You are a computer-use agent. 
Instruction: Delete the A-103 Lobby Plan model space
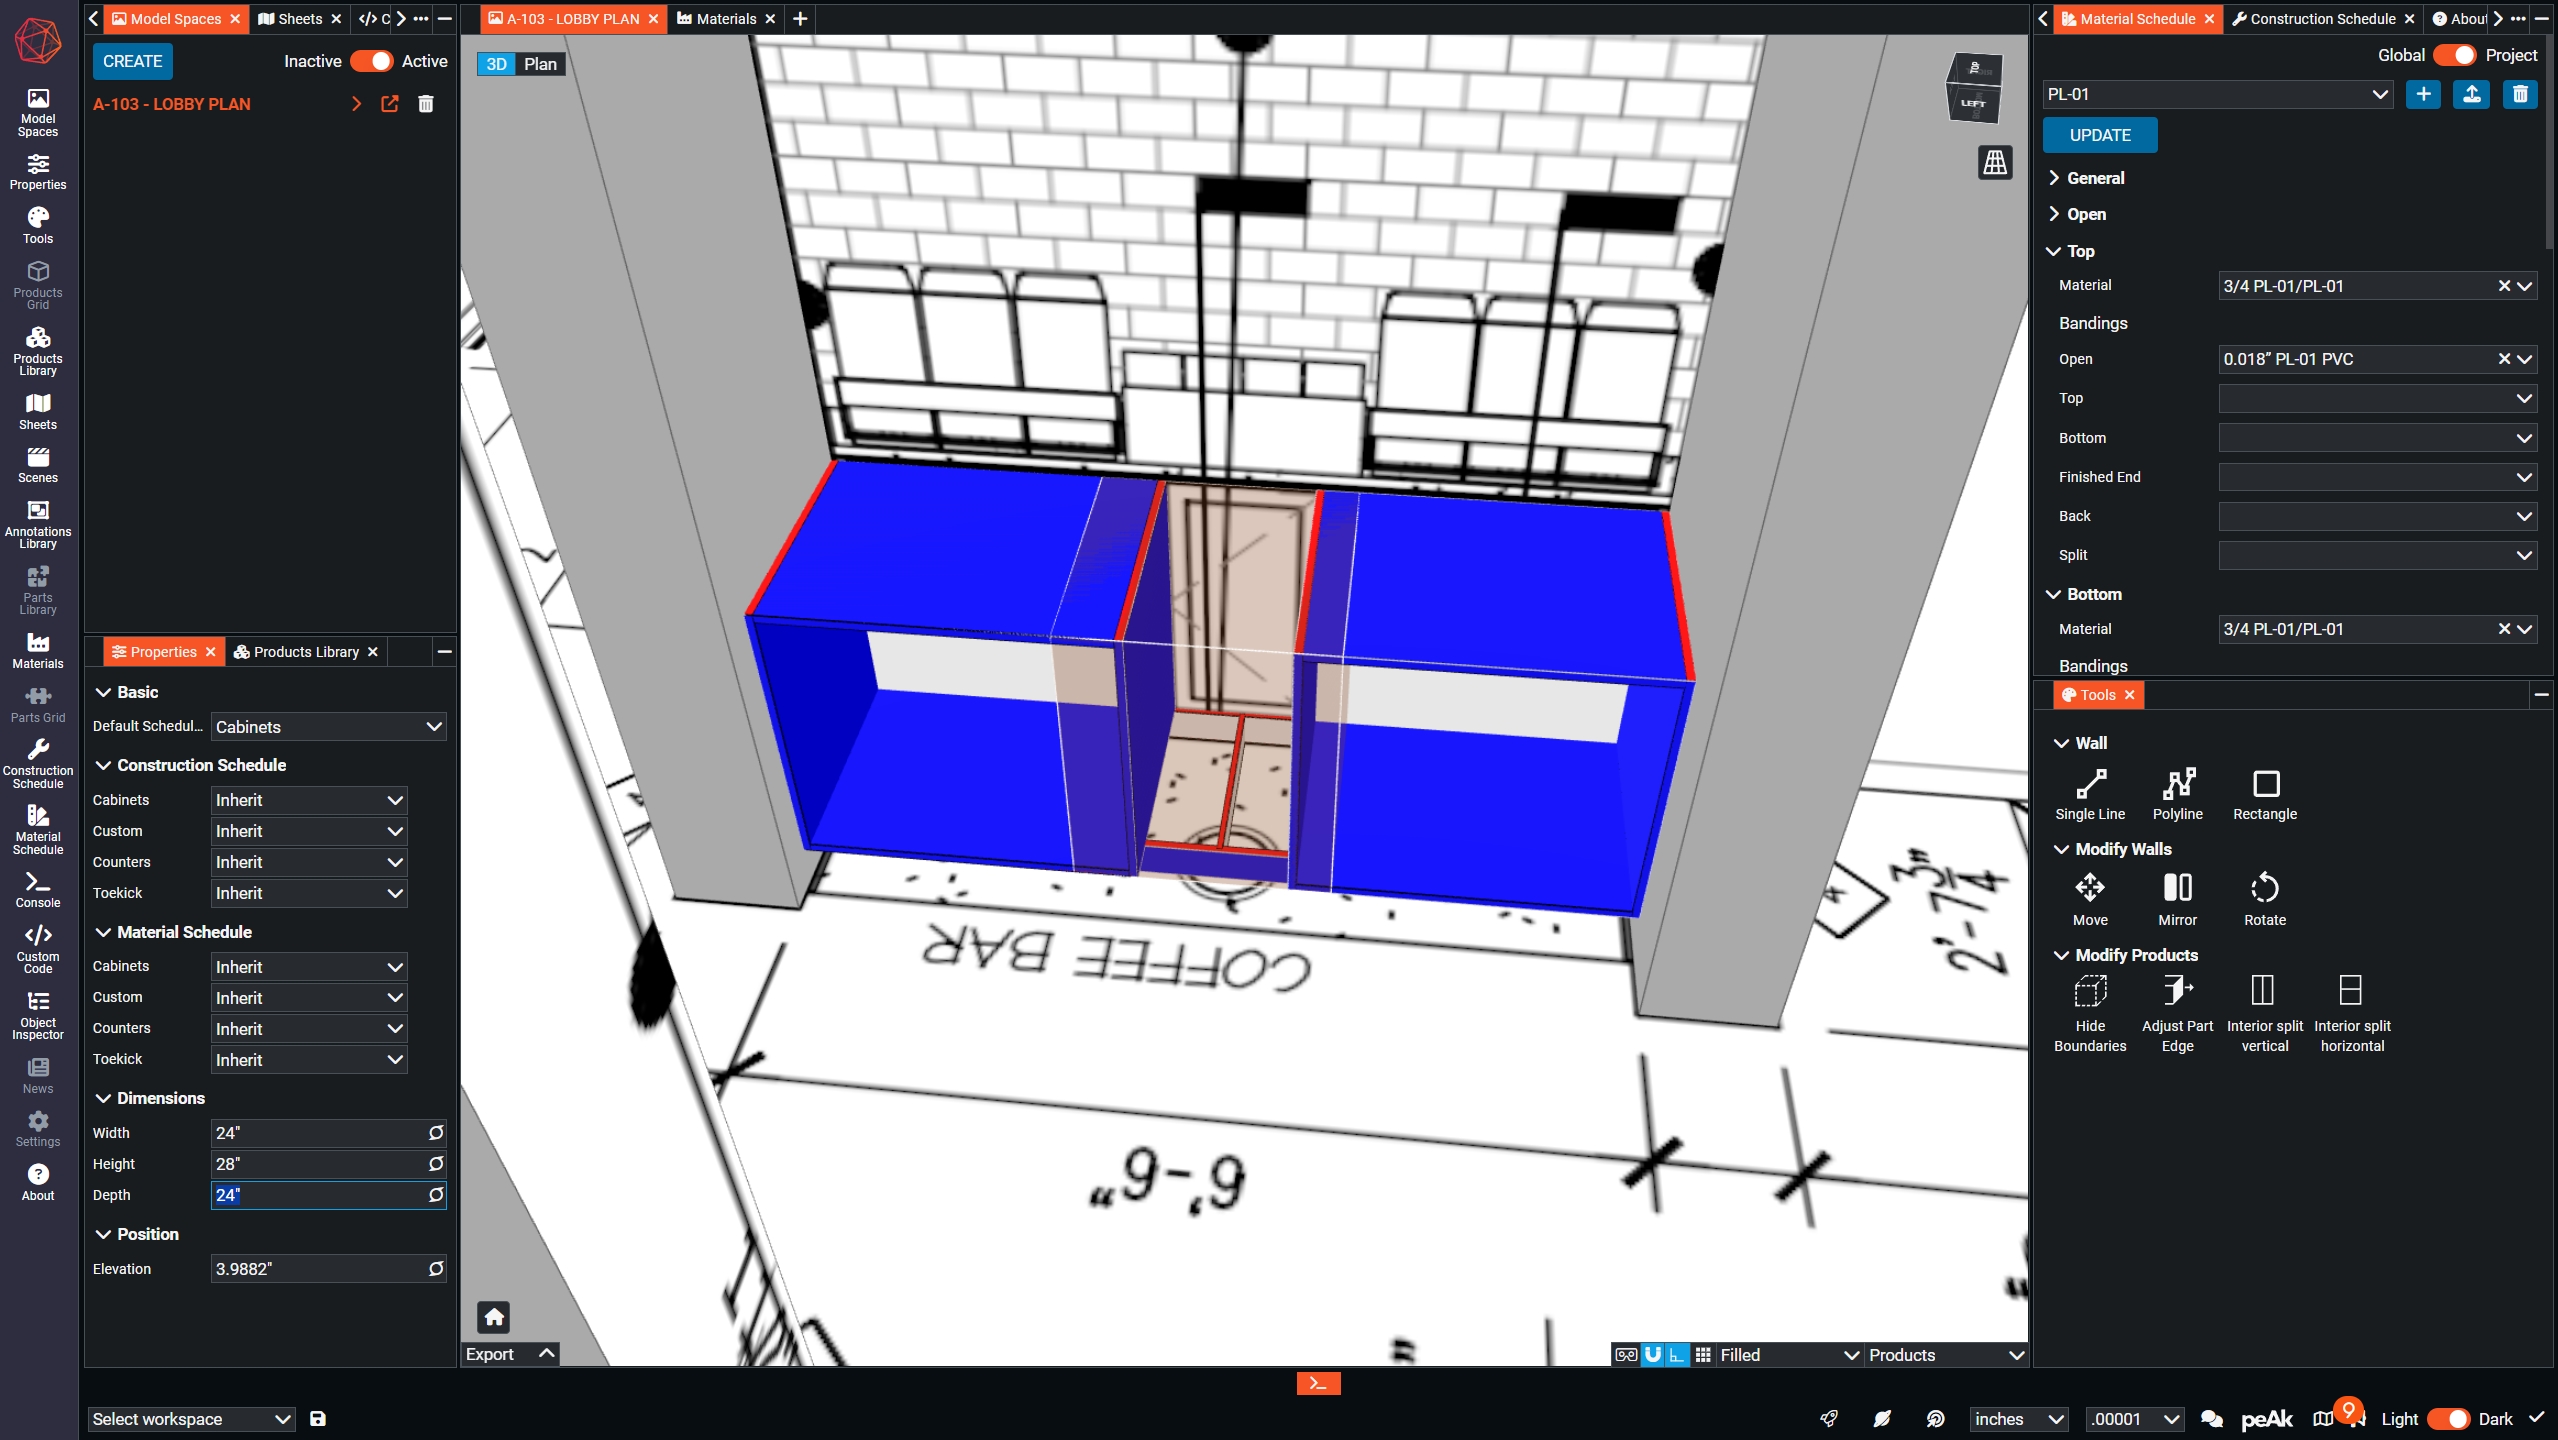[425, 104]
